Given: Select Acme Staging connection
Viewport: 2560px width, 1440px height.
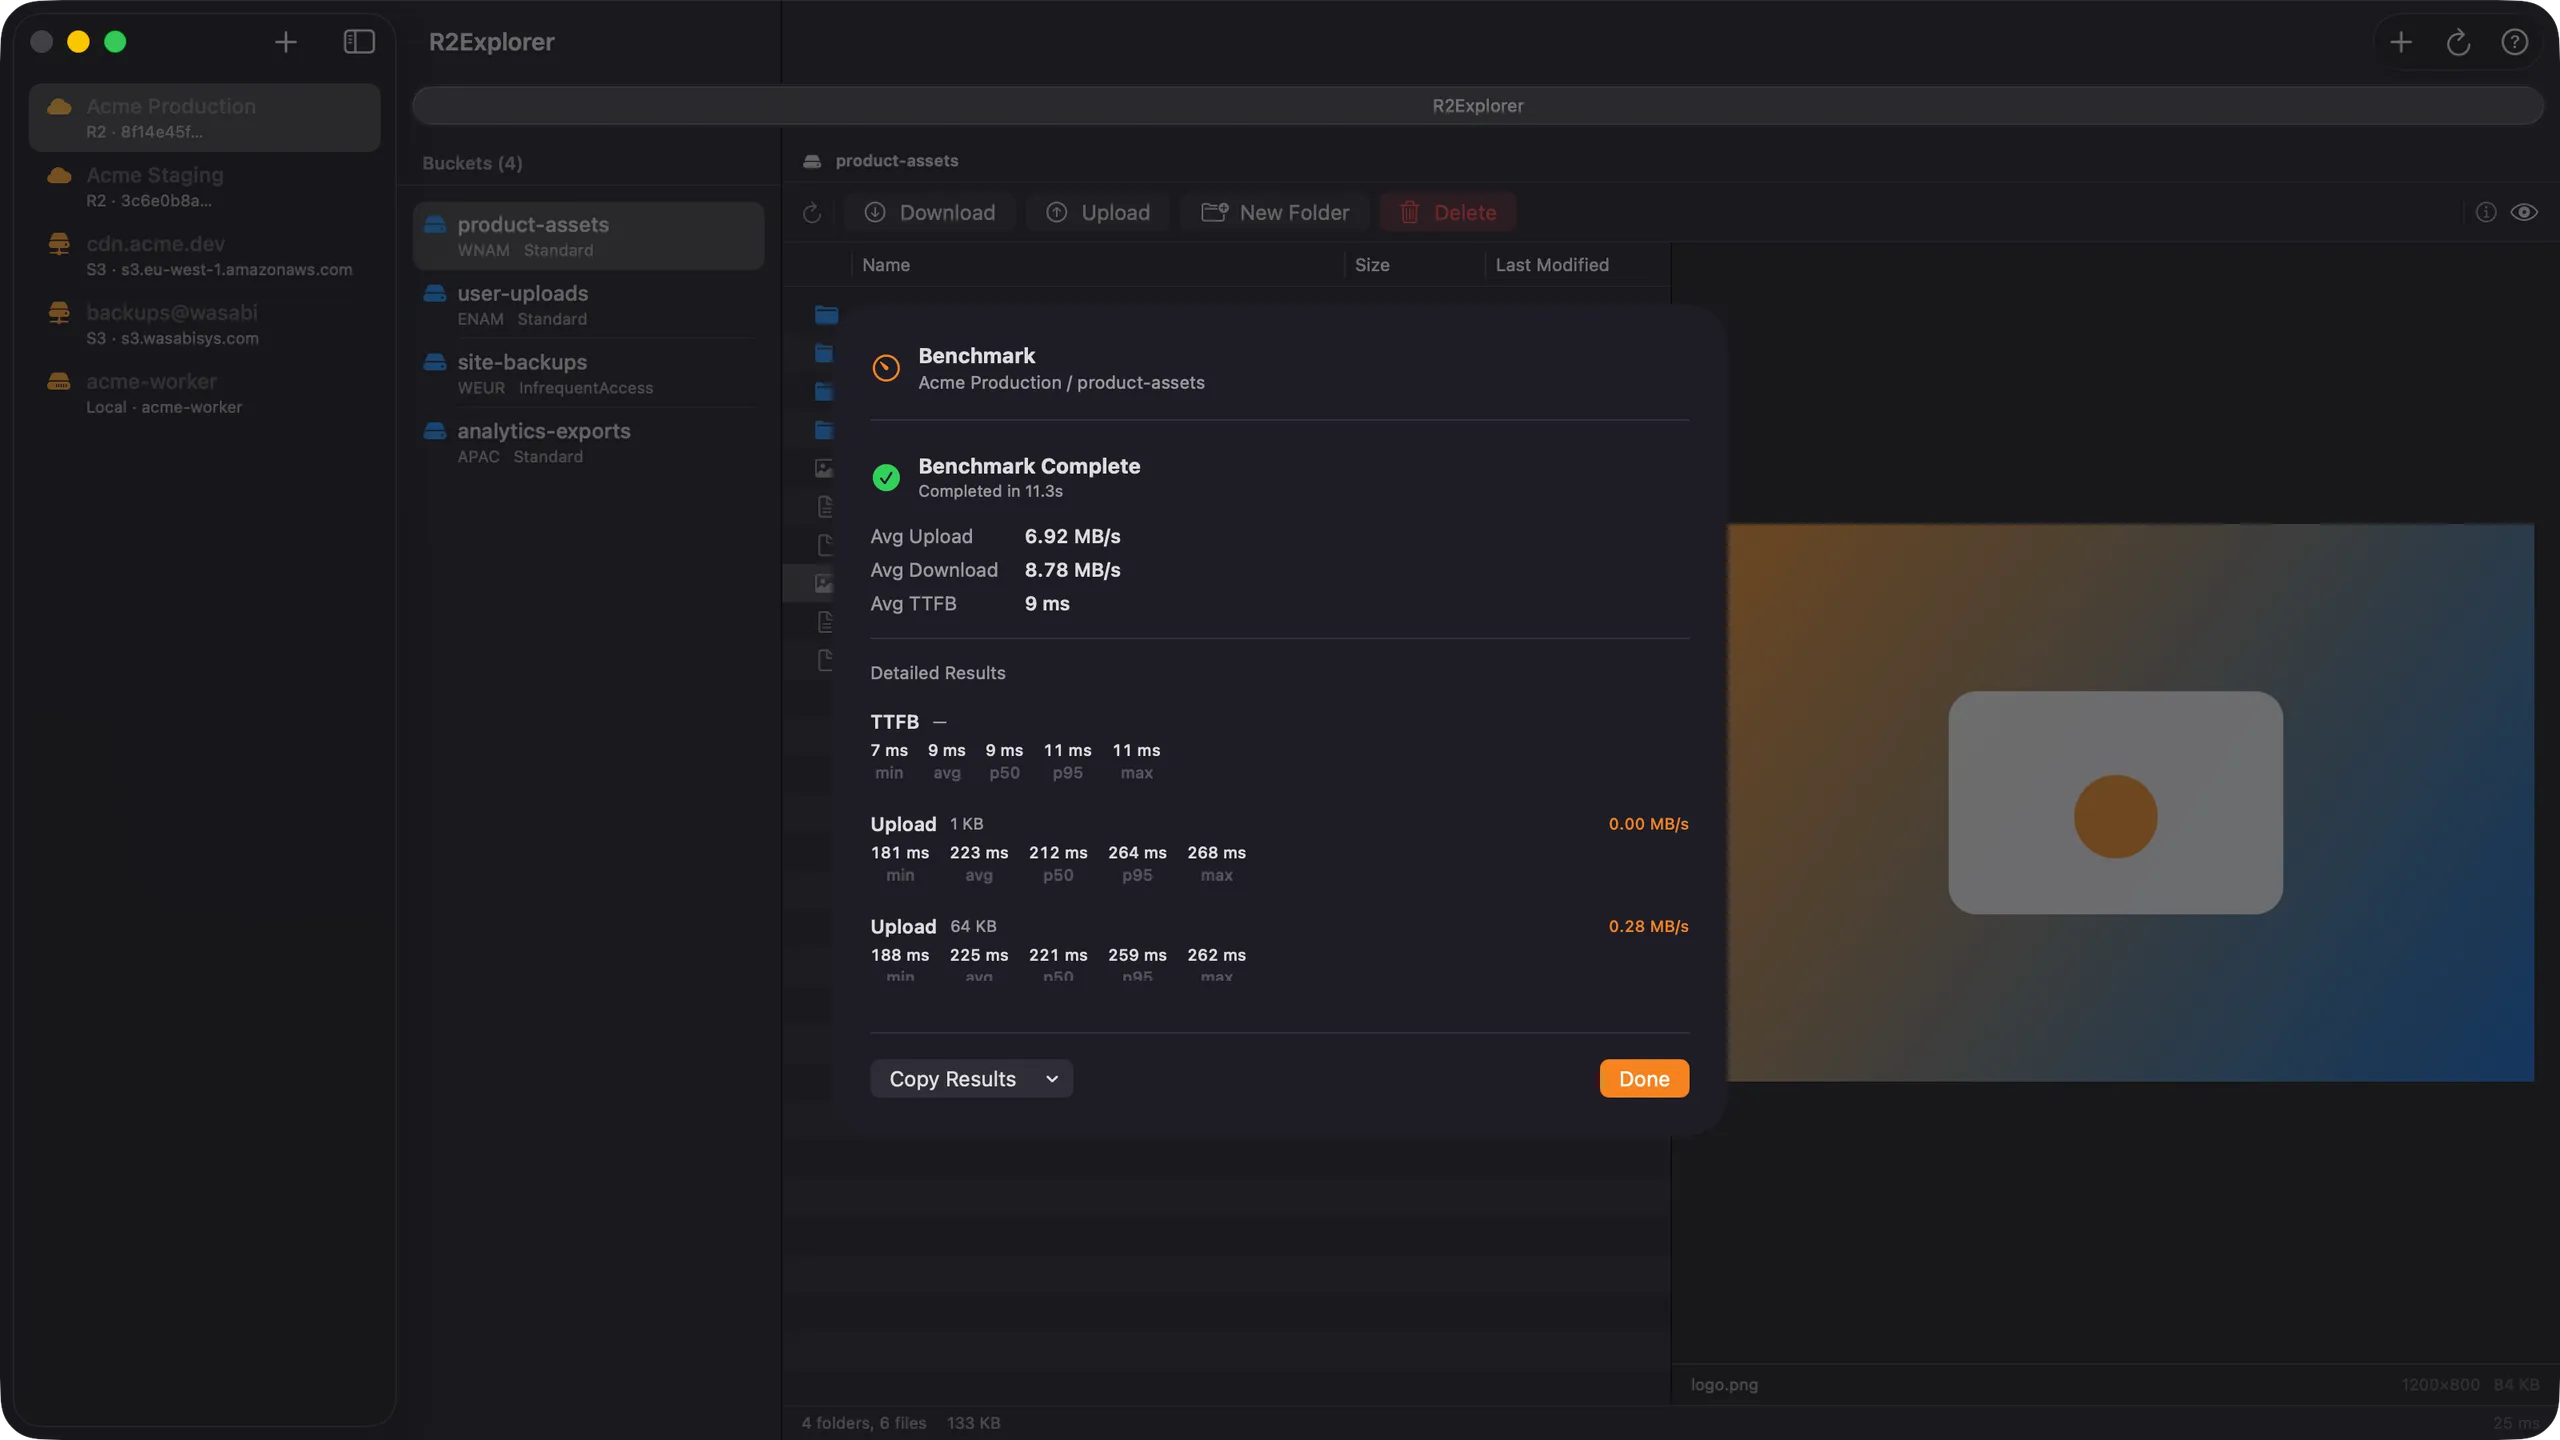Looking at the screenshot, I should pyautogui.click(x=204, y=187).
